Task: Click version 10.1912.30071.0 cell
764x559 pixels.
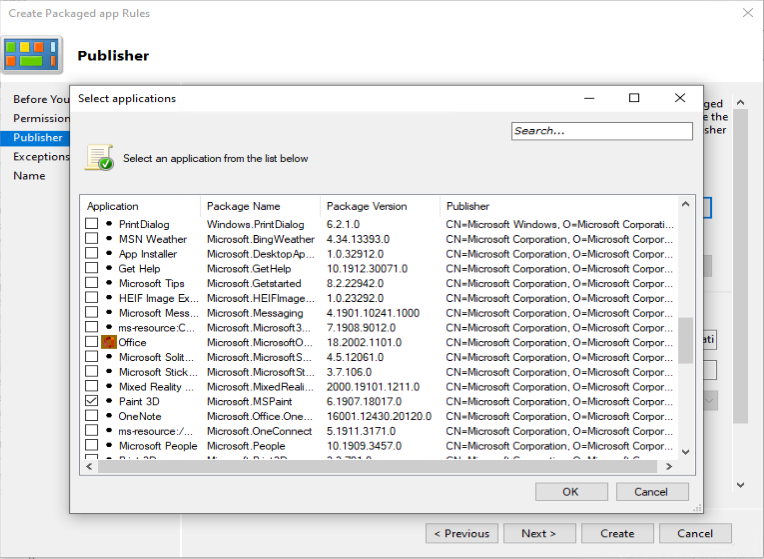Action: pos(367,269)
